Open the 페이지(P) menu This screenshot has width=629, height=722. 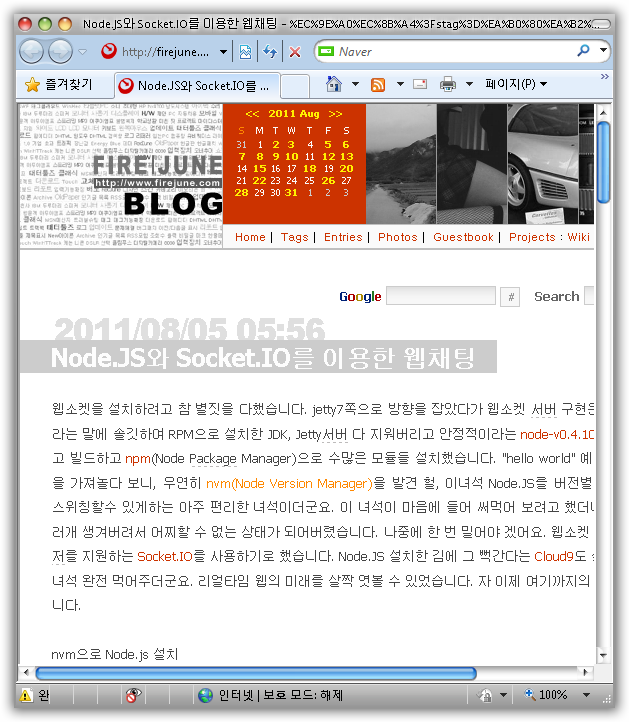coord(516,84)
